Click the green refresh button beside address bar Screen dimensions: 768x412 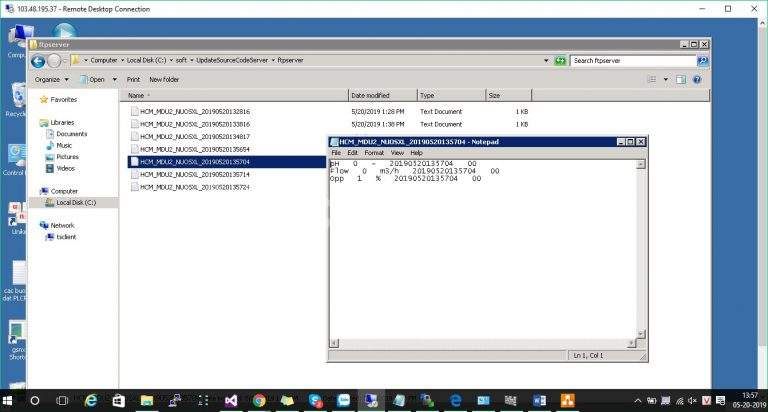(560, 61)
